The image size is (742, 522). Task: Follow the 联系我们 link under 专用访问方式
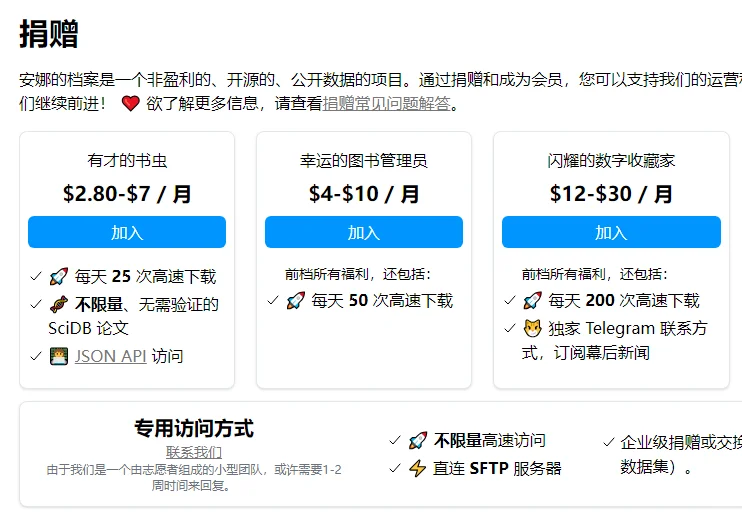[194, 452]
